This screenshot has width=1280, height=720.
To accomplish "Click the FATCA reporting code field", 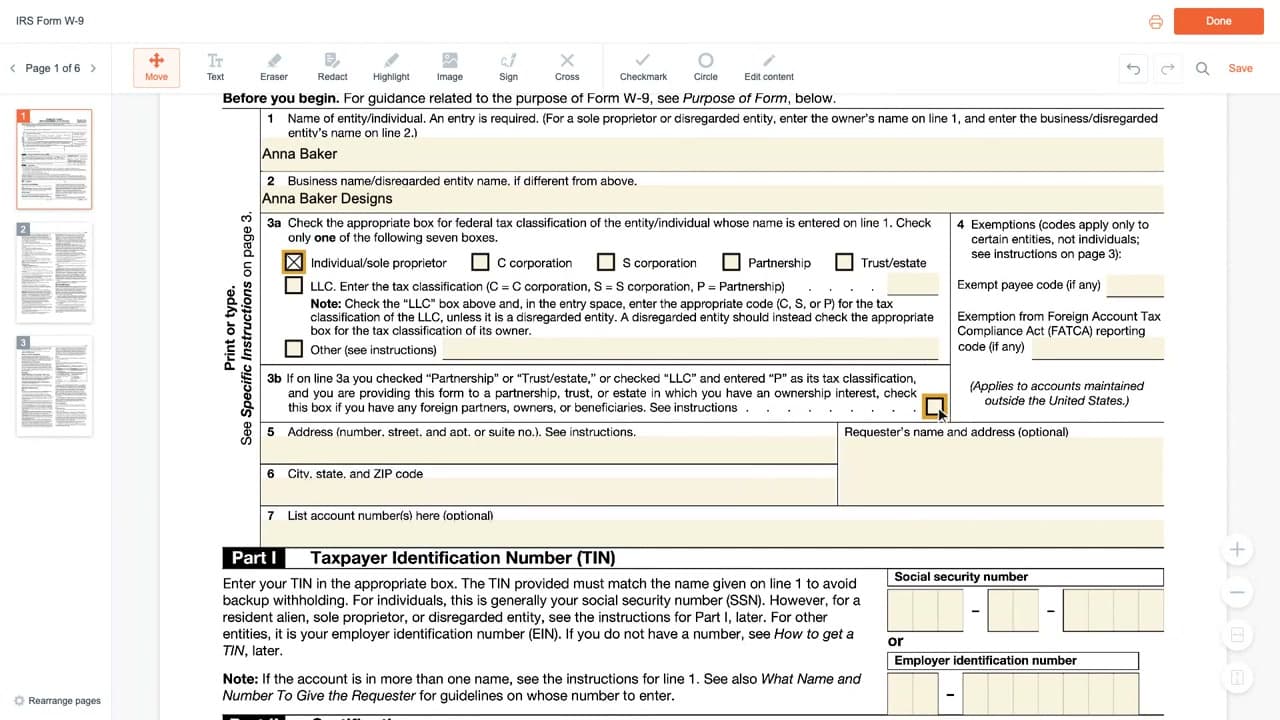I will 1097,347.
